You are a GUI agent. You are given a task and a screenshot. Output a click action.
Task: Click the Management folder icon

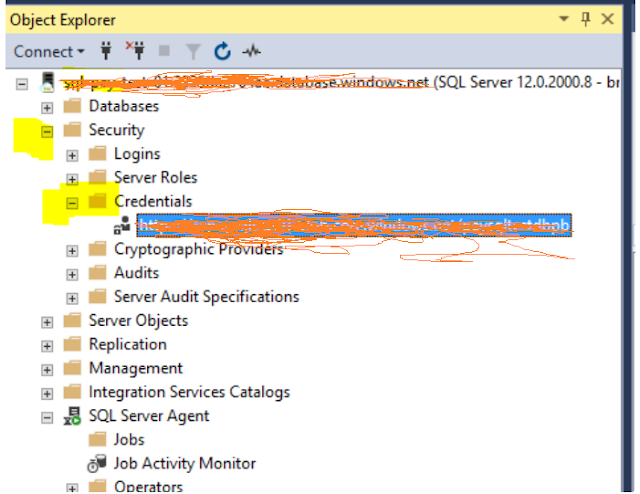tap(73, 368)
